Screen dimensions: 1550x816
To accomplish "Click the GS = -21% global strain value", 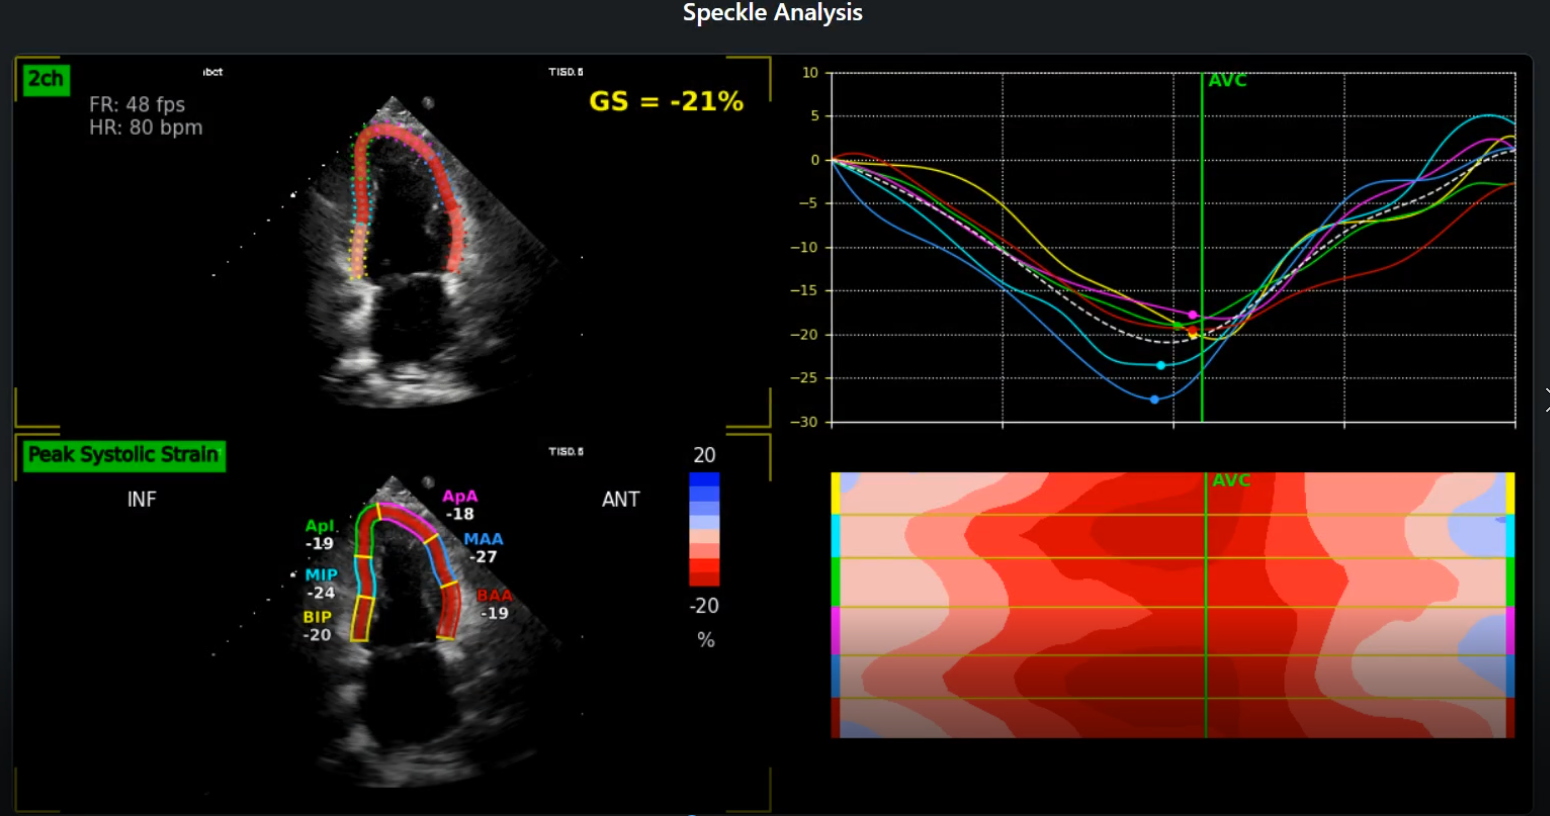I will click(666, 101).
